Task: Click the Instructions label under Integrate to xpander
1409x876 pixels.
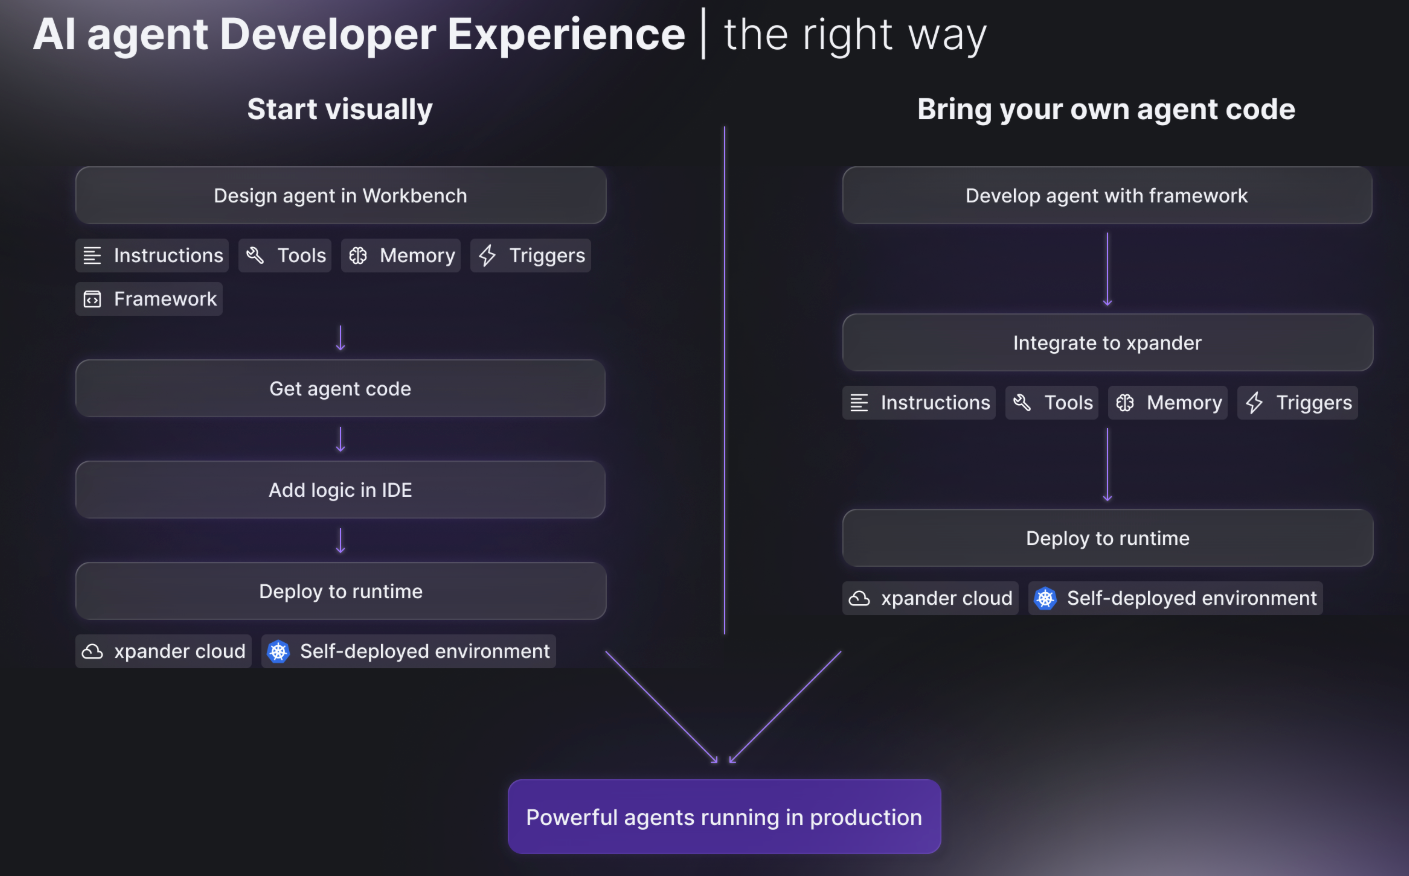Action: pos(935,403)
